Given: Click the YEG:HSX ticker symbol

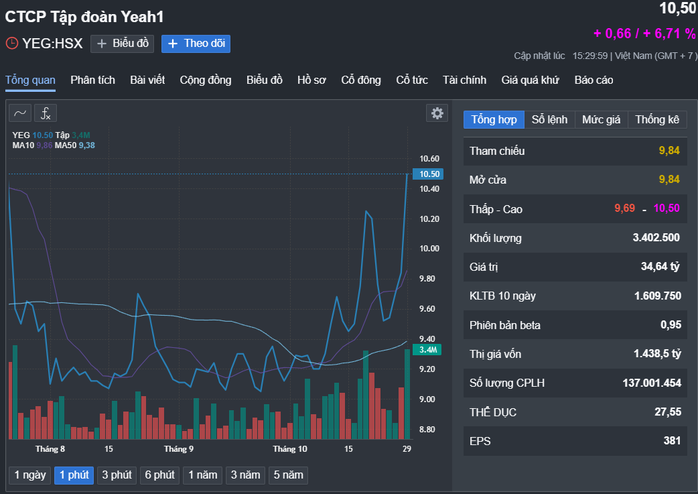Looking at the screenshot, I should [53, 43].
